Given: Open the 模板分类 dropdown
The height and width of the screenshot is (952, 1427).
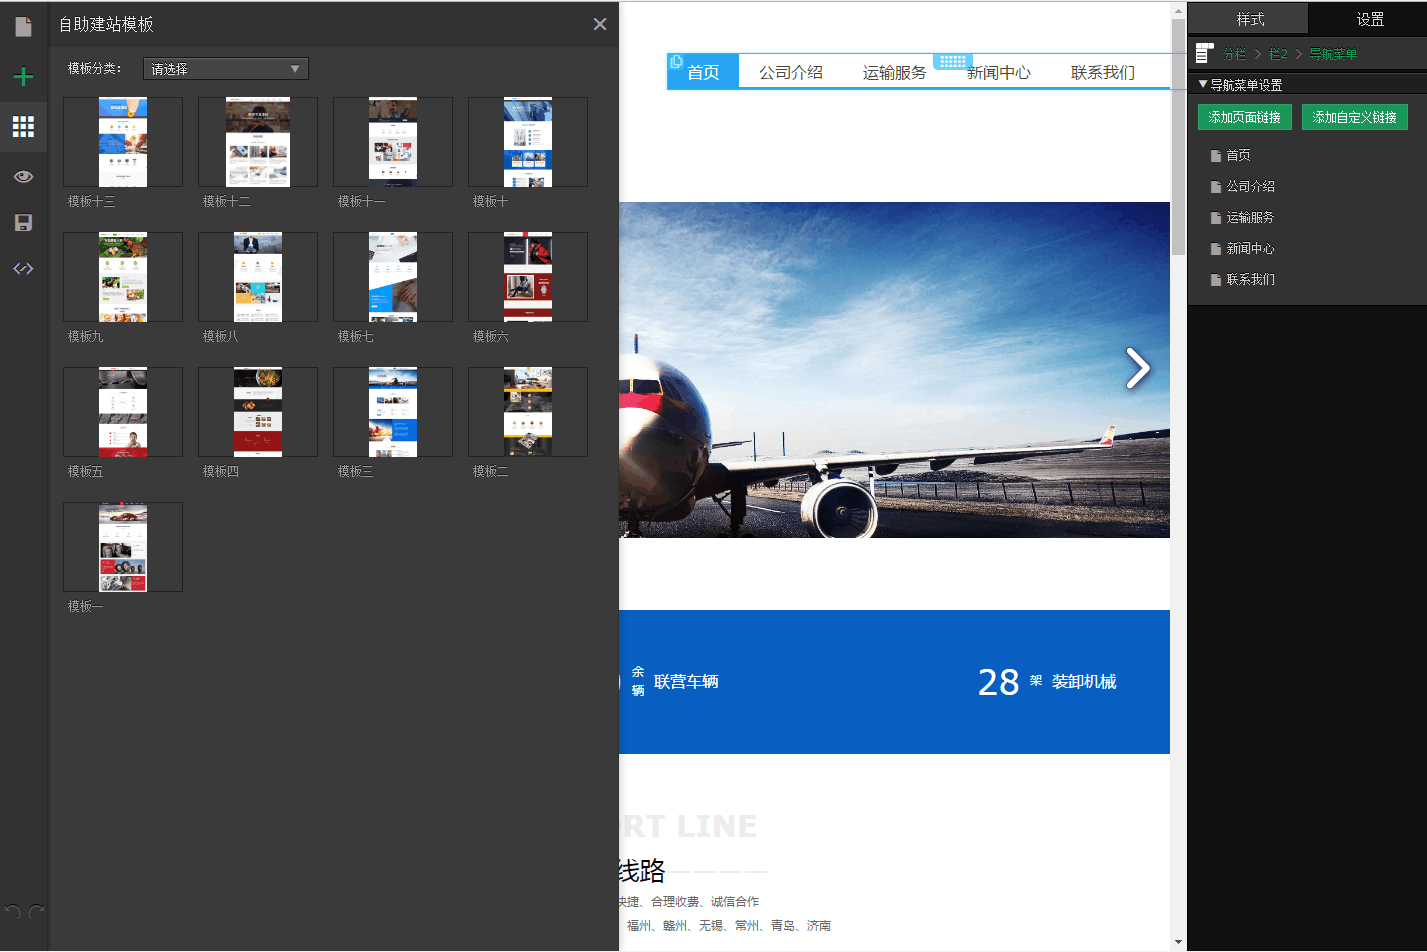Looking at the screenshot, I should [x=226, y=68].
